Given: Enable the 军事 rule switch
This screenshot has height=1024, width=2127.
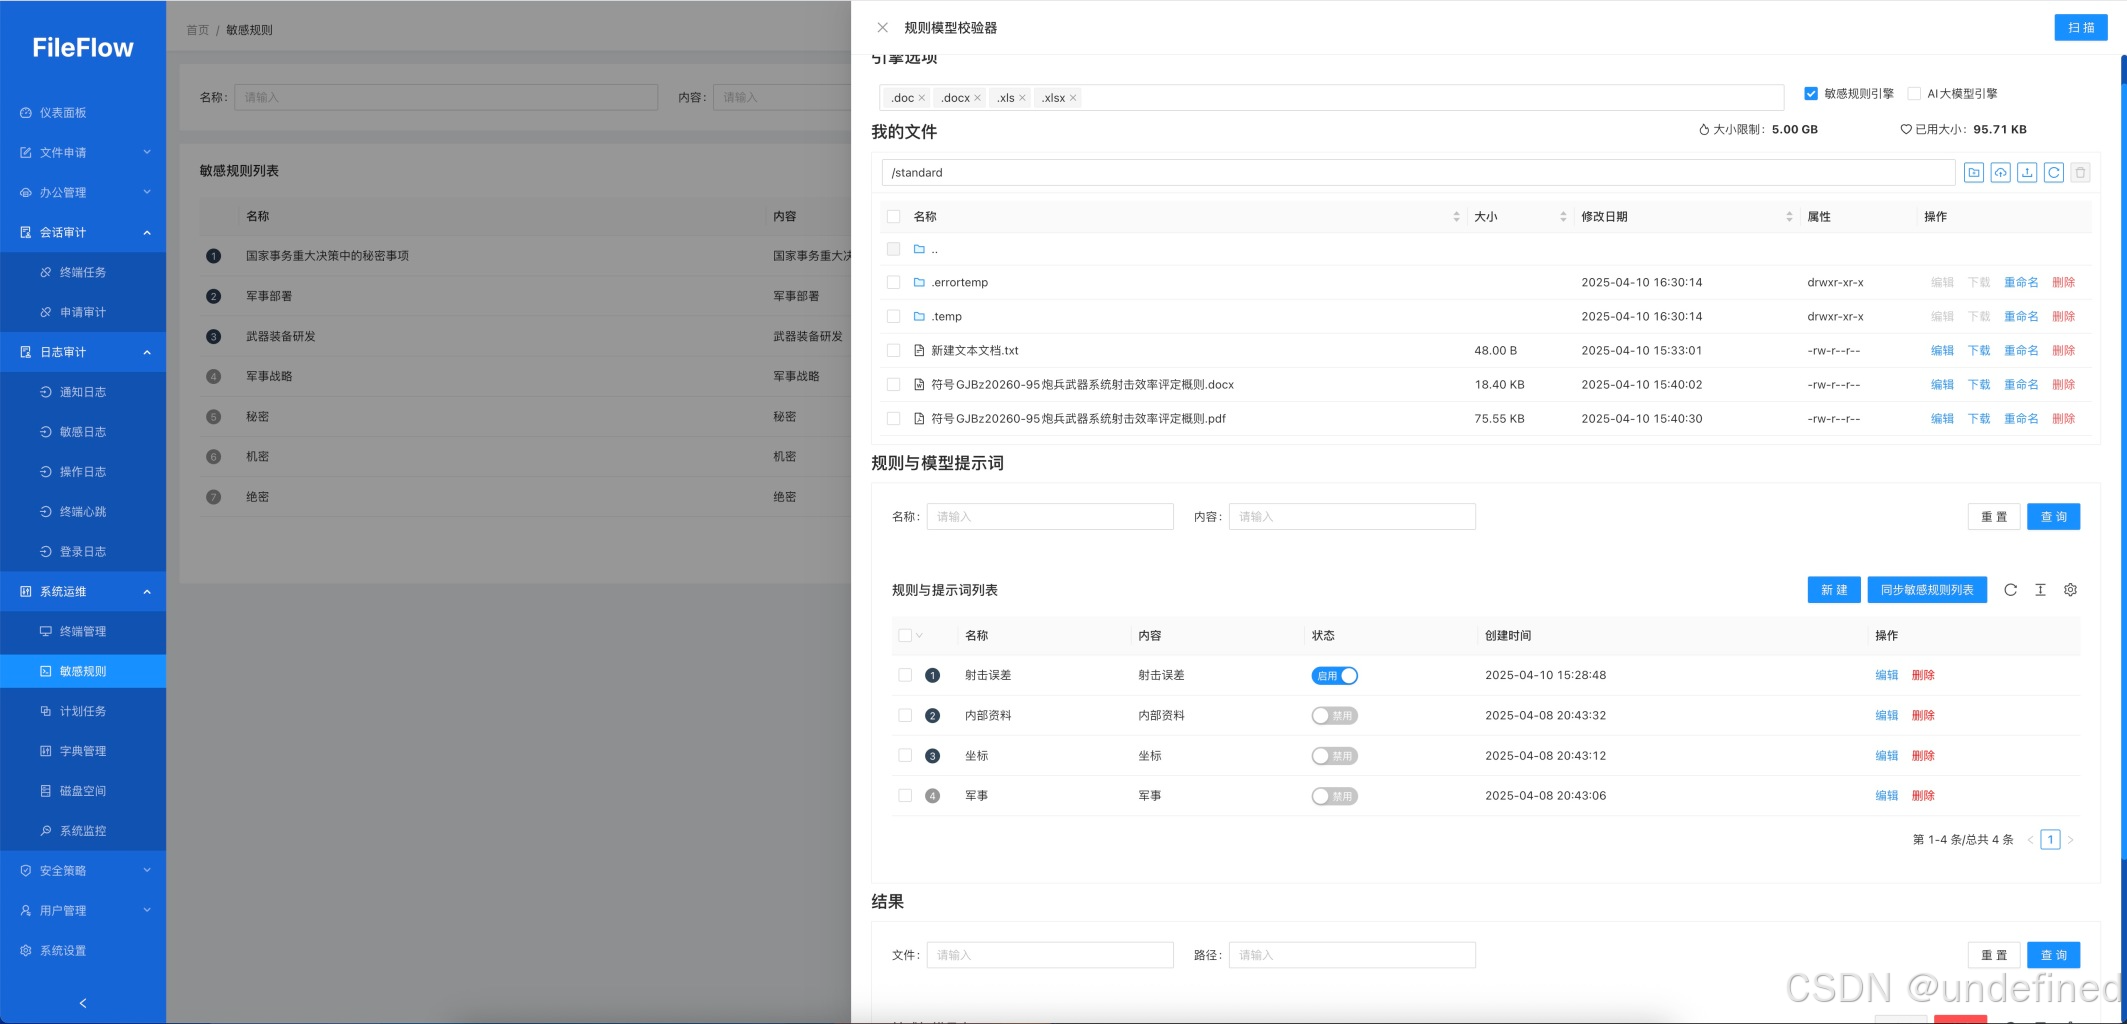Looking at the screenshot, I should (1334, 796).
